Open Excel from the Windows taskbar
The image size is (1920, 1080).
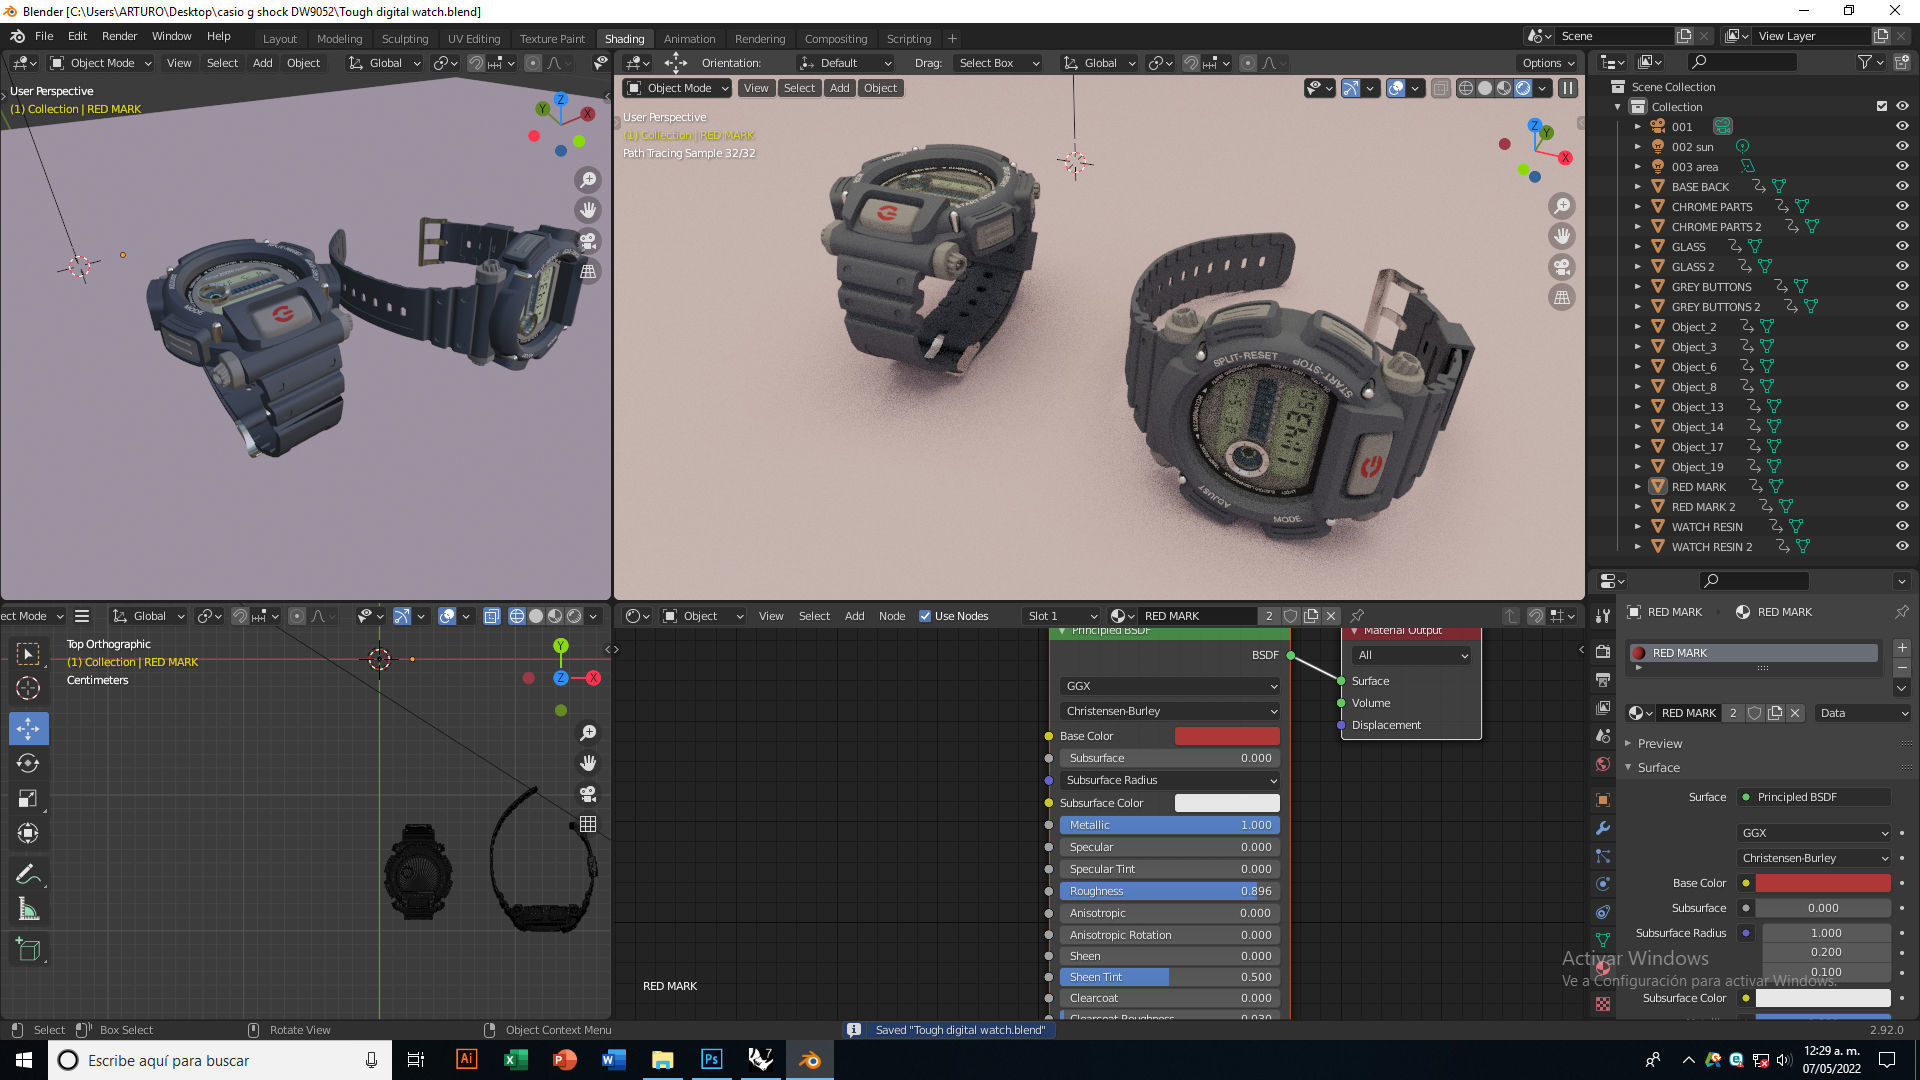pos(516,1060)
